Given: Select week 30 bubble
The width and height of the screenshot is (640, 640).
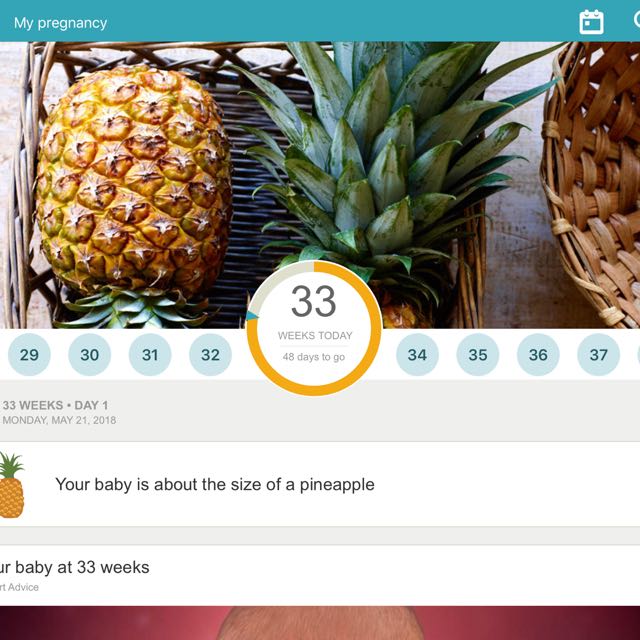Looking at the screenshot, I should pos(89,355).
